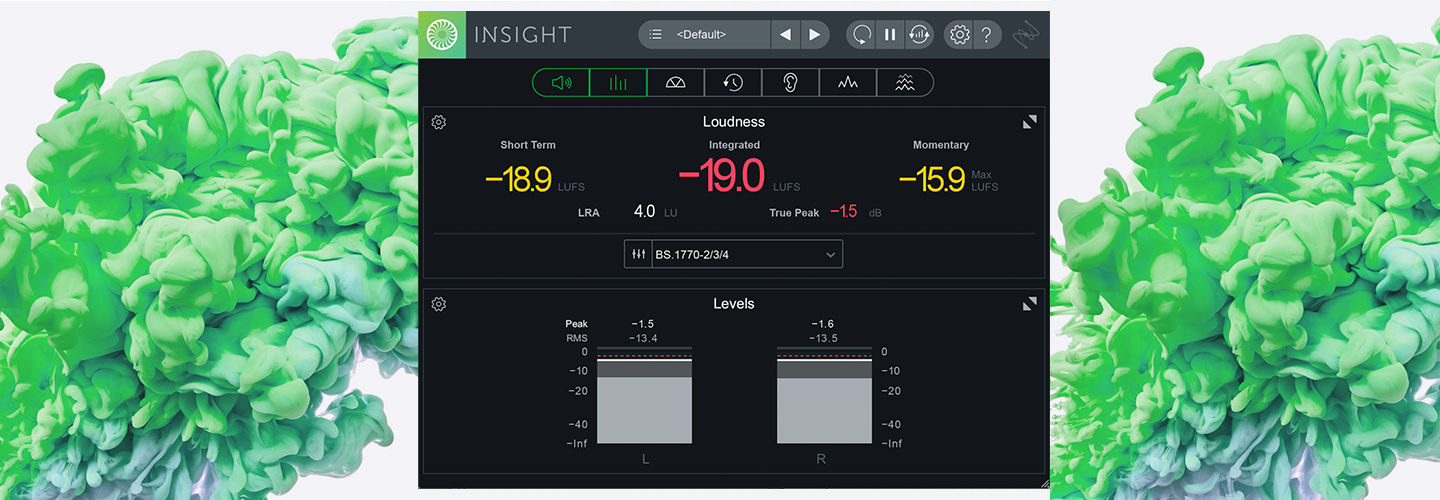Open the preset list browser icon
The image size is (1440, 500).
[655, 35]
